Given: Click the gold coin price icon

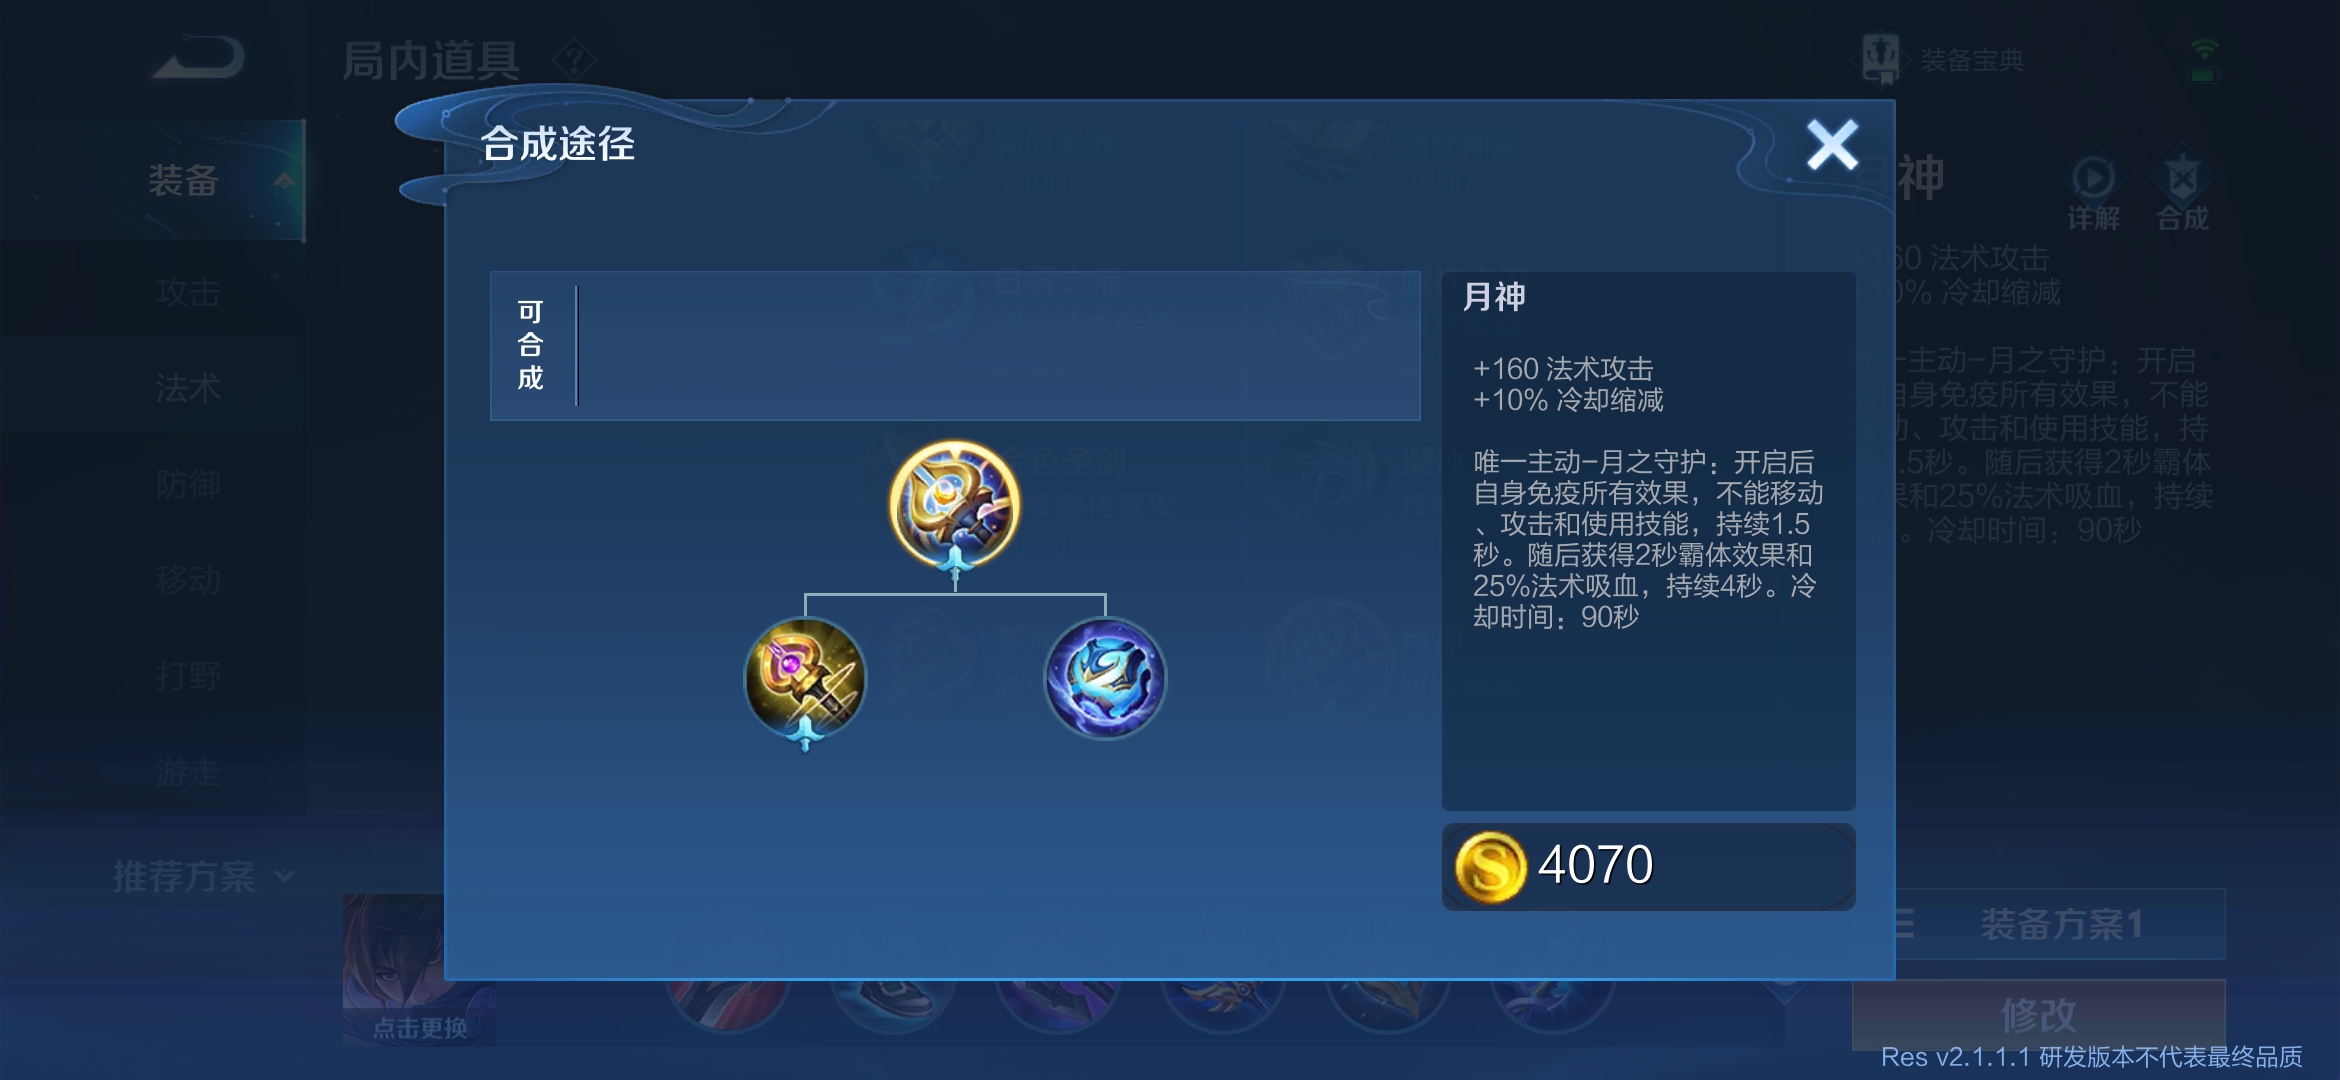Looking at the screenshot, I should [x=1490, y=867].
